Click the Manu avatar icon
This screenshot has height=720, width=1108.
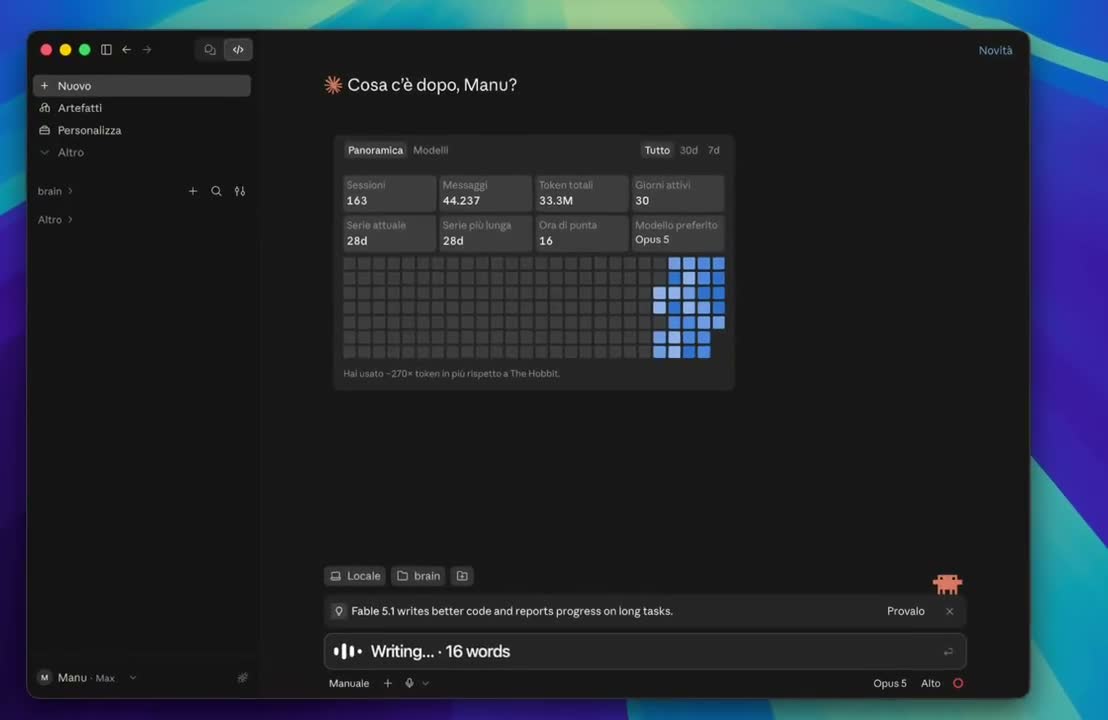[x=45, y=678]
